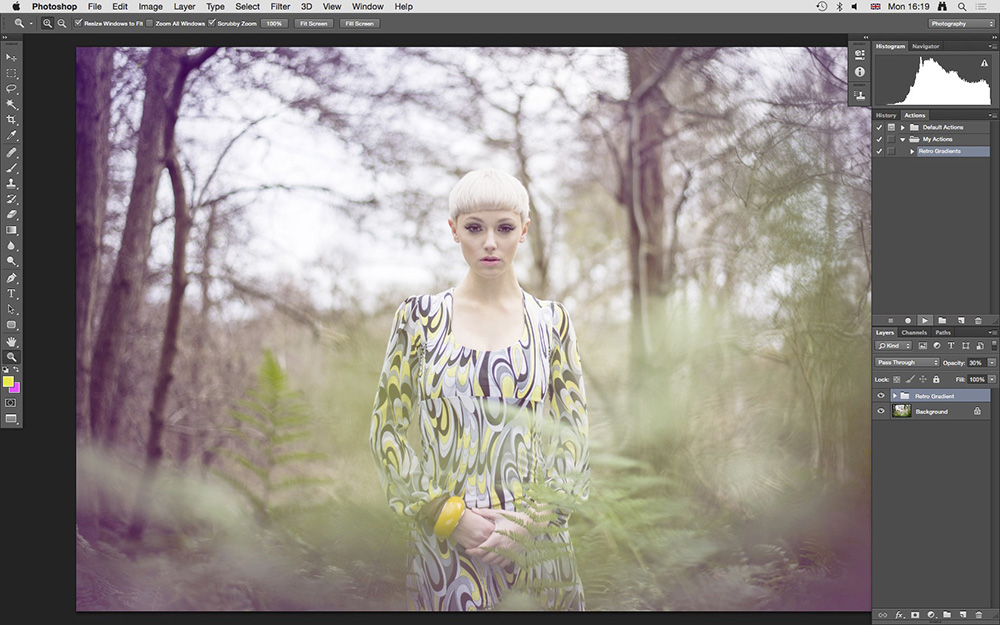Expand the Retro Gradients action
Viewport: 1000px width, 625px height.
tap(912, 151)
